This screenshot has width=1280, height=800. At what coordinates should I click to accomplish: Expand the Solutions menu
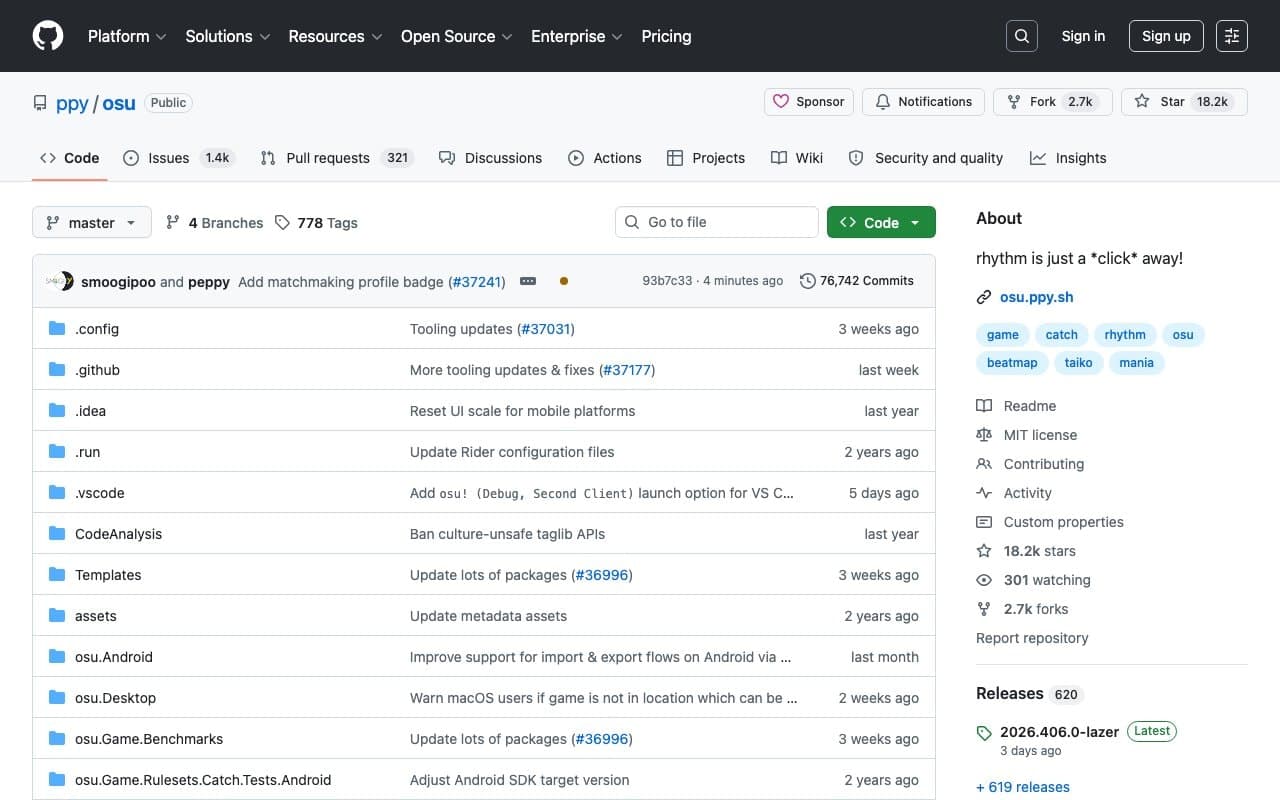pos(228,36)
